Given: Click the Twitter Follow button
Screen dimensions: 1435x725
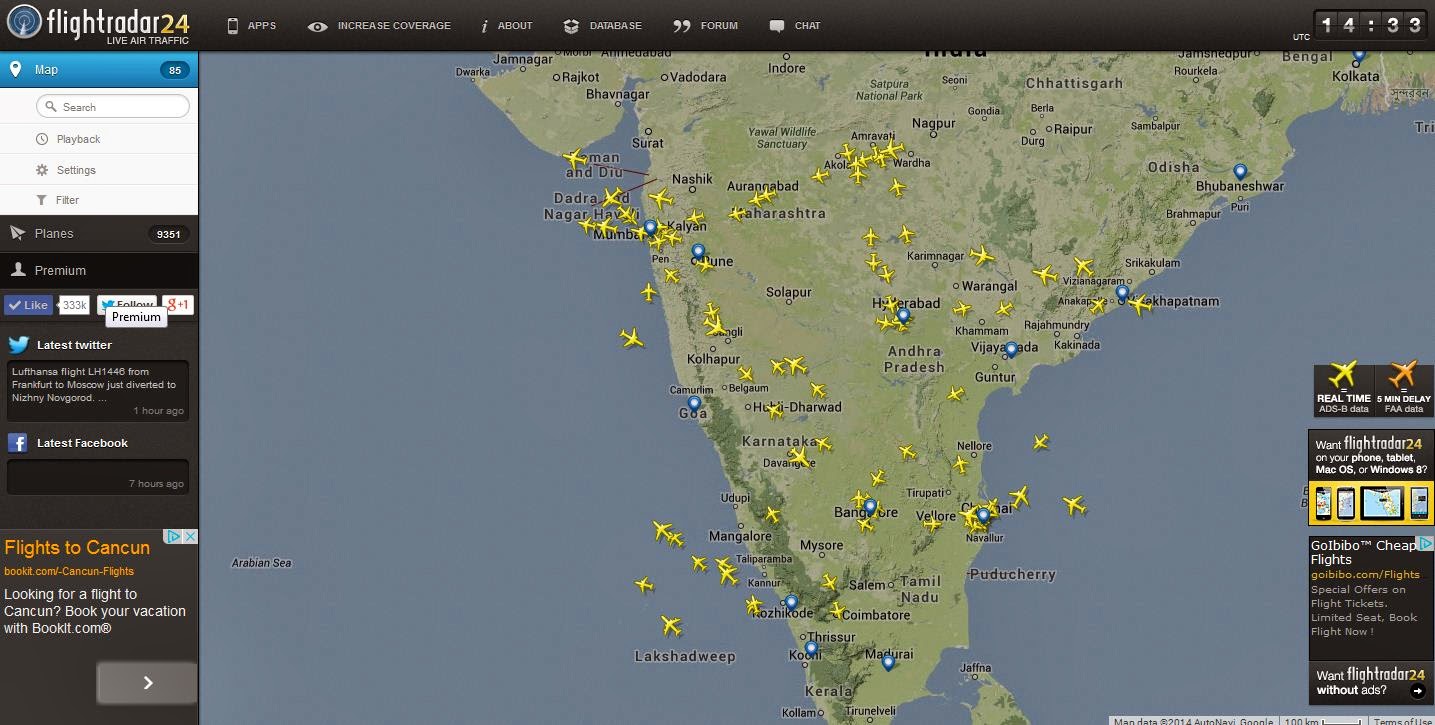Looking at the screenshot, I should [x=126, y=305].
